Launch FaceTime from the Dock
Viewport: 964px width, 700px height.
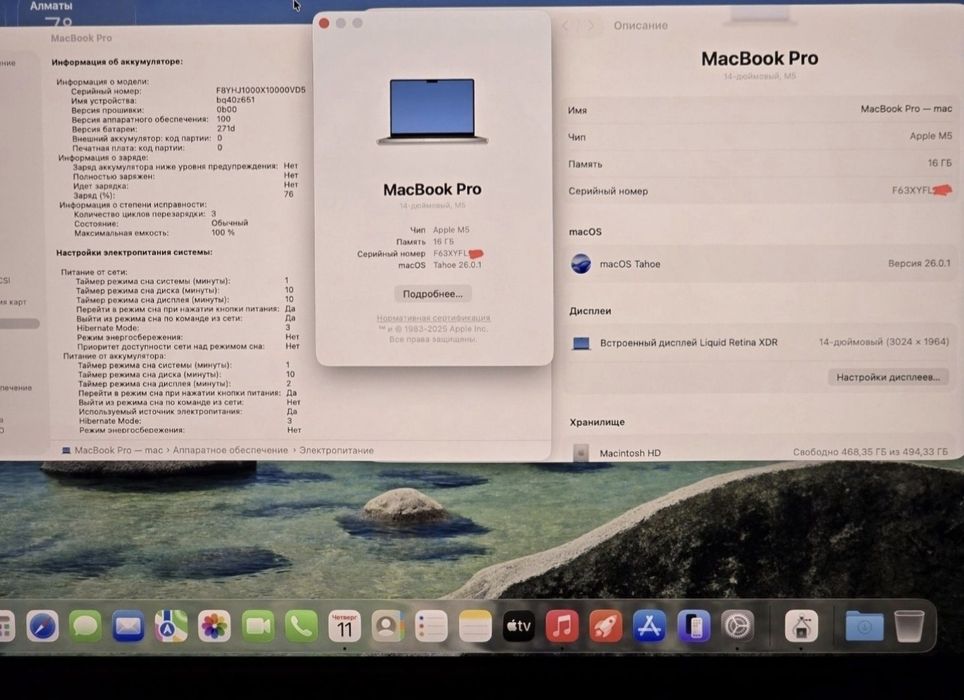[258, 626]
